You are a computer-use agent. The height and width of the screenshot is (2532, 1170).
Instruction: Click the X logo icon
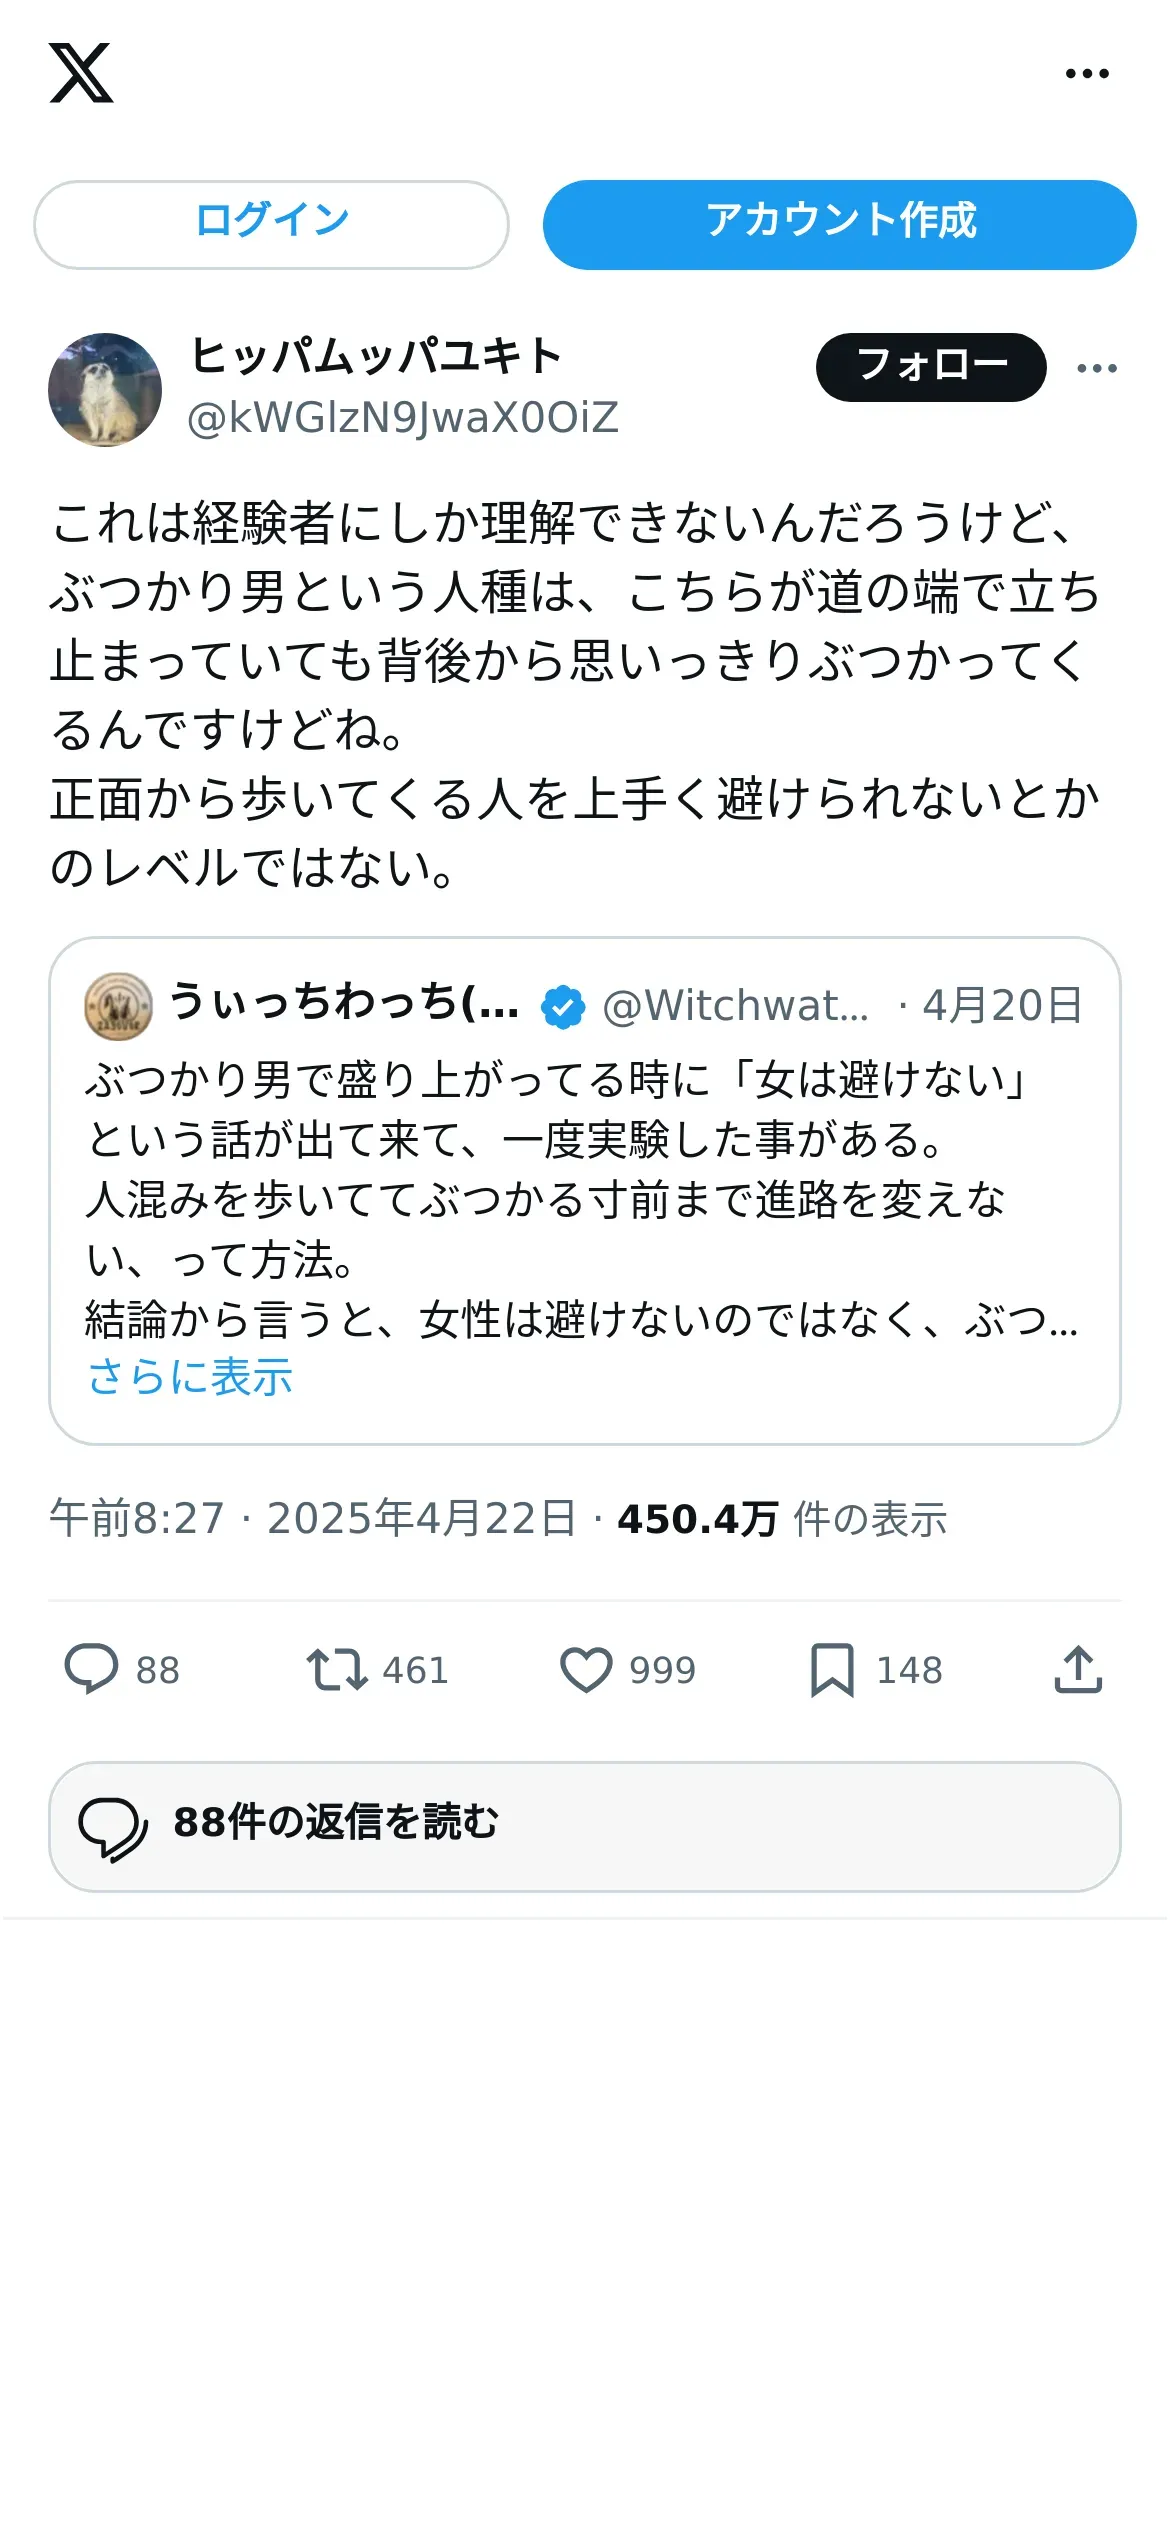[81, 73]
